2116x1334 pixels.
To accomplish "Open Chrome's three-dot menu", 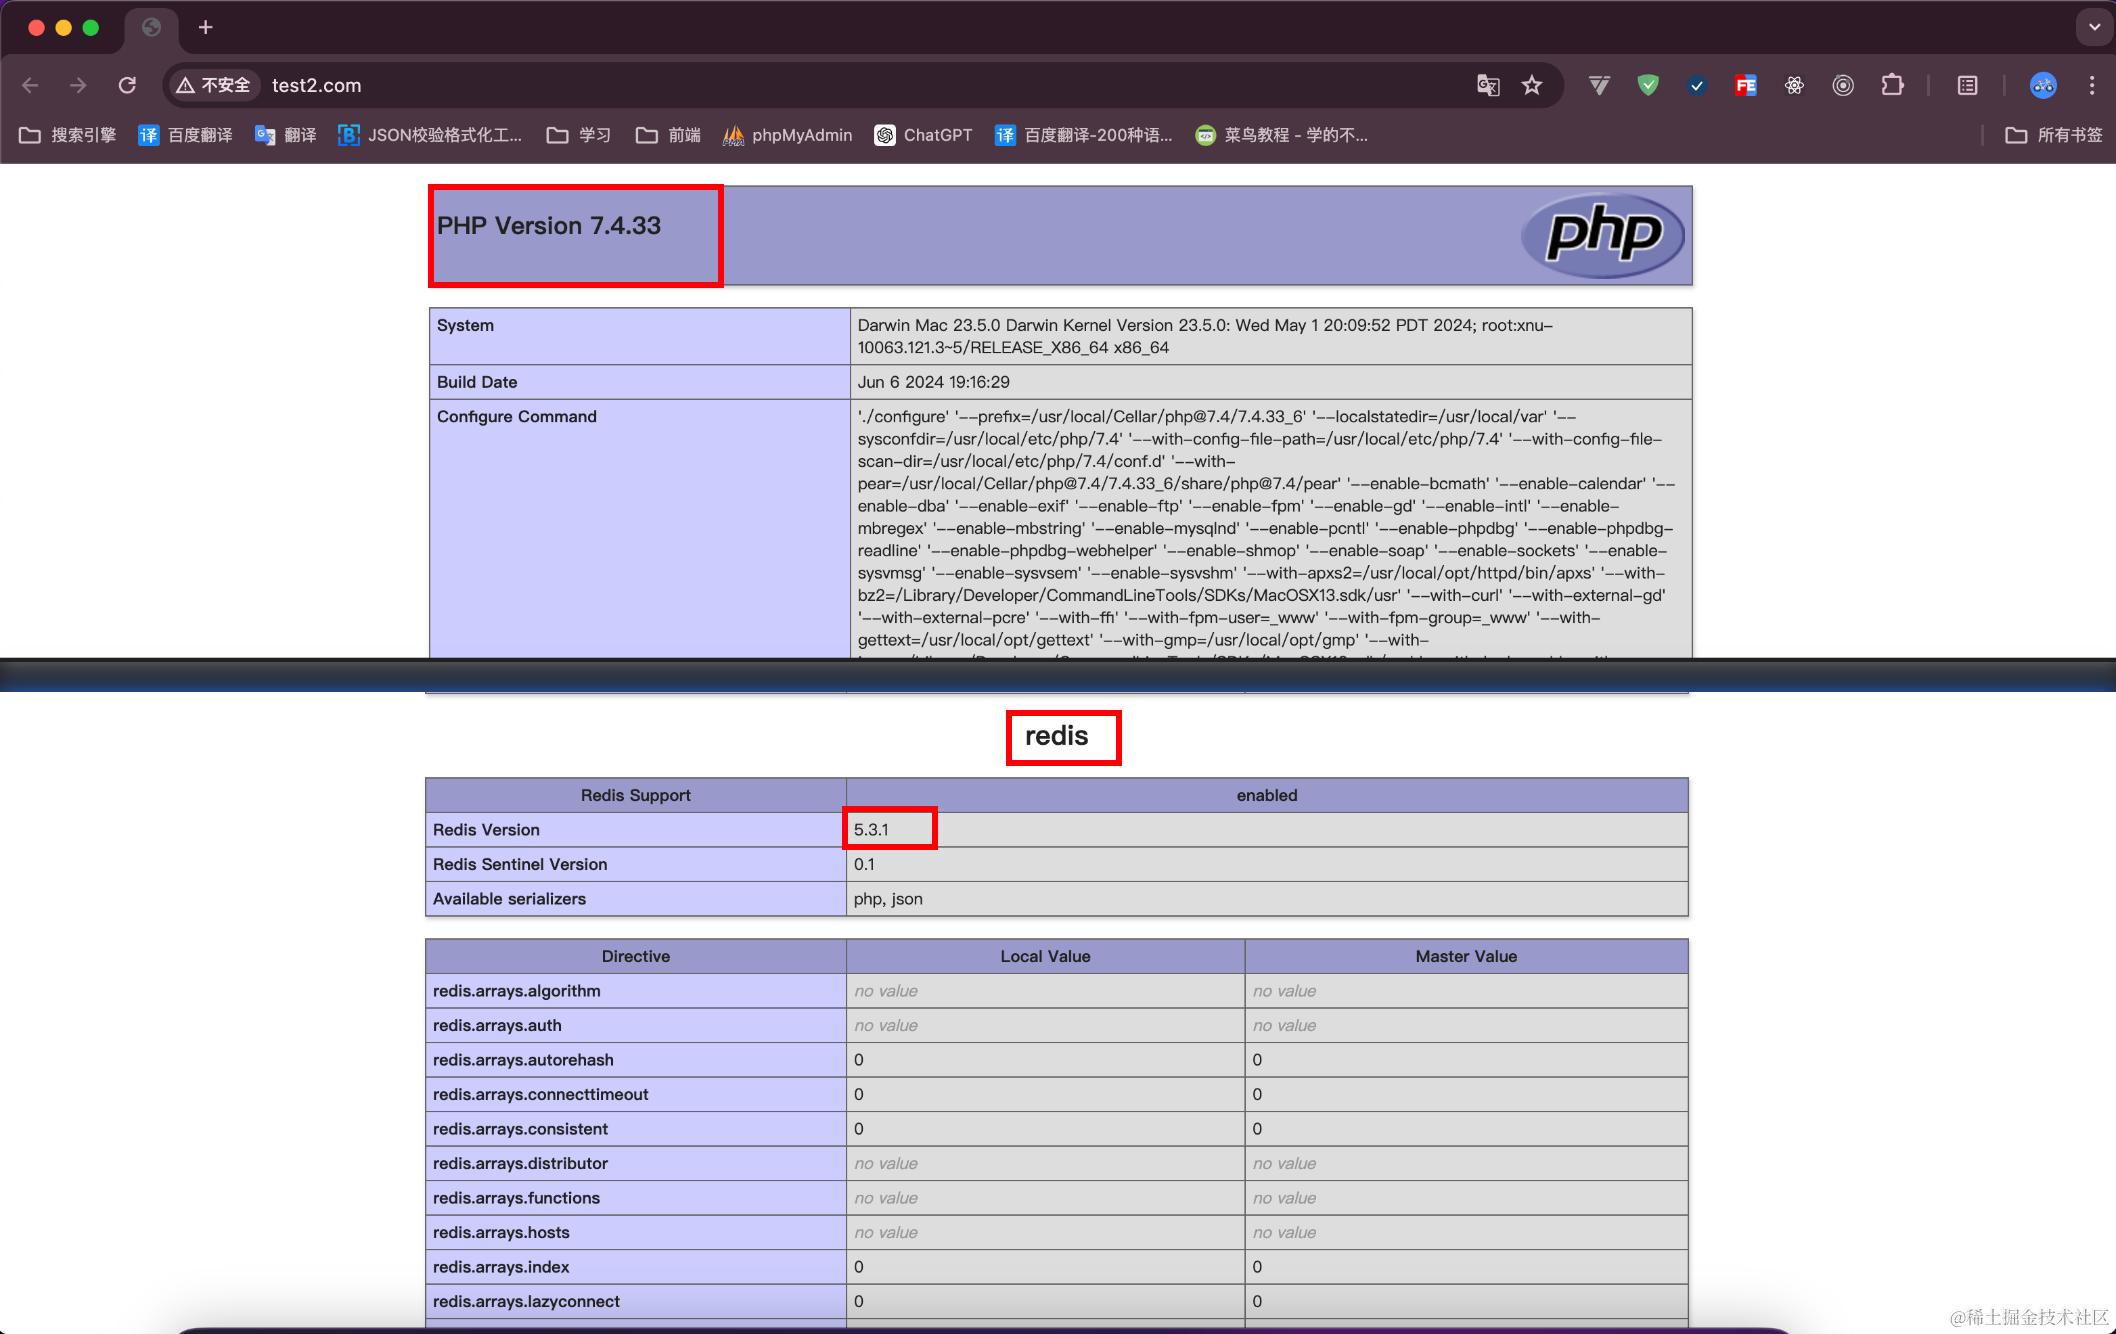I will [2091, 86].
